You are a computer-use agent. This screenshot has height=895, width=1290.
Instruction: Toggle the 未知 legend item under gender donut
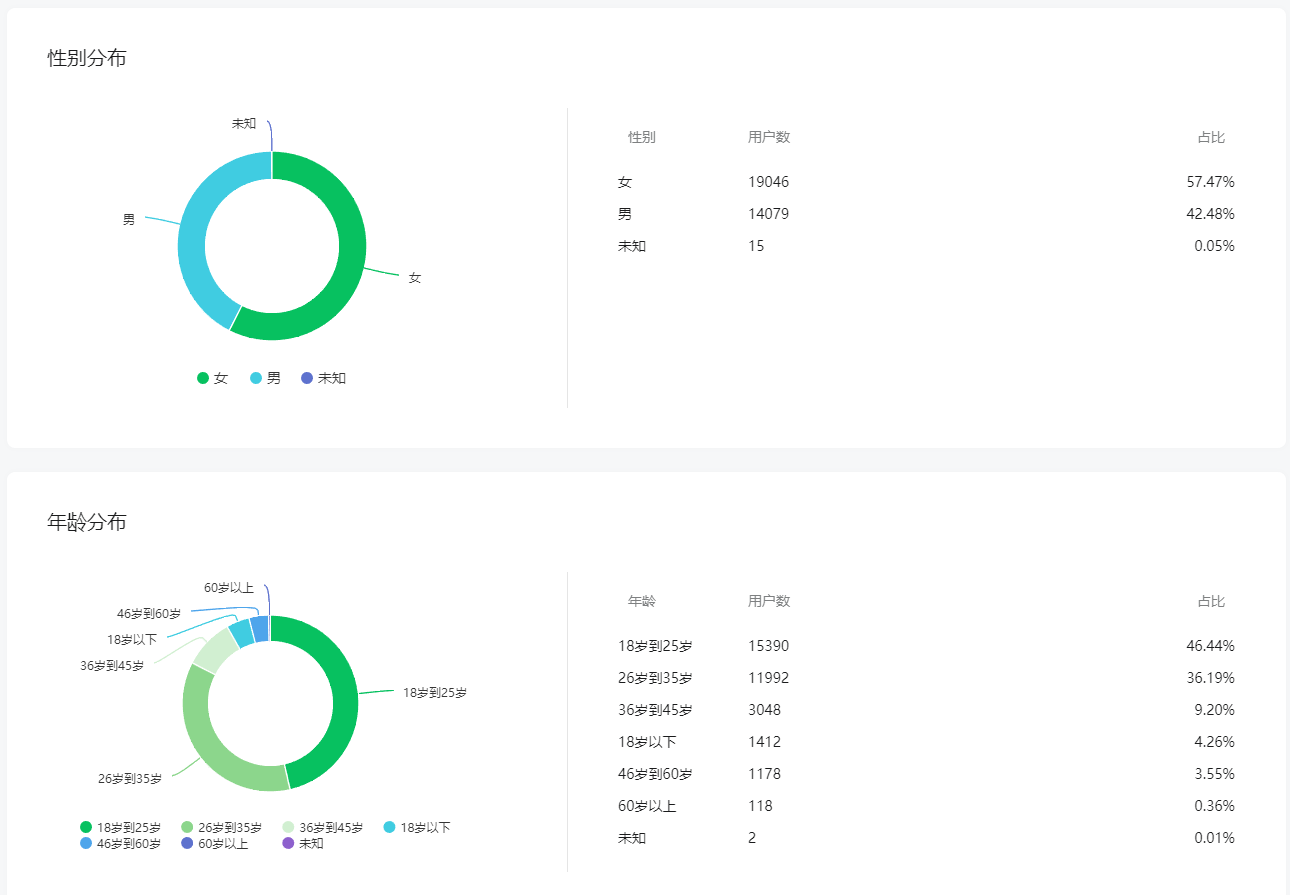pyautogui.click(x=323, y=378)
